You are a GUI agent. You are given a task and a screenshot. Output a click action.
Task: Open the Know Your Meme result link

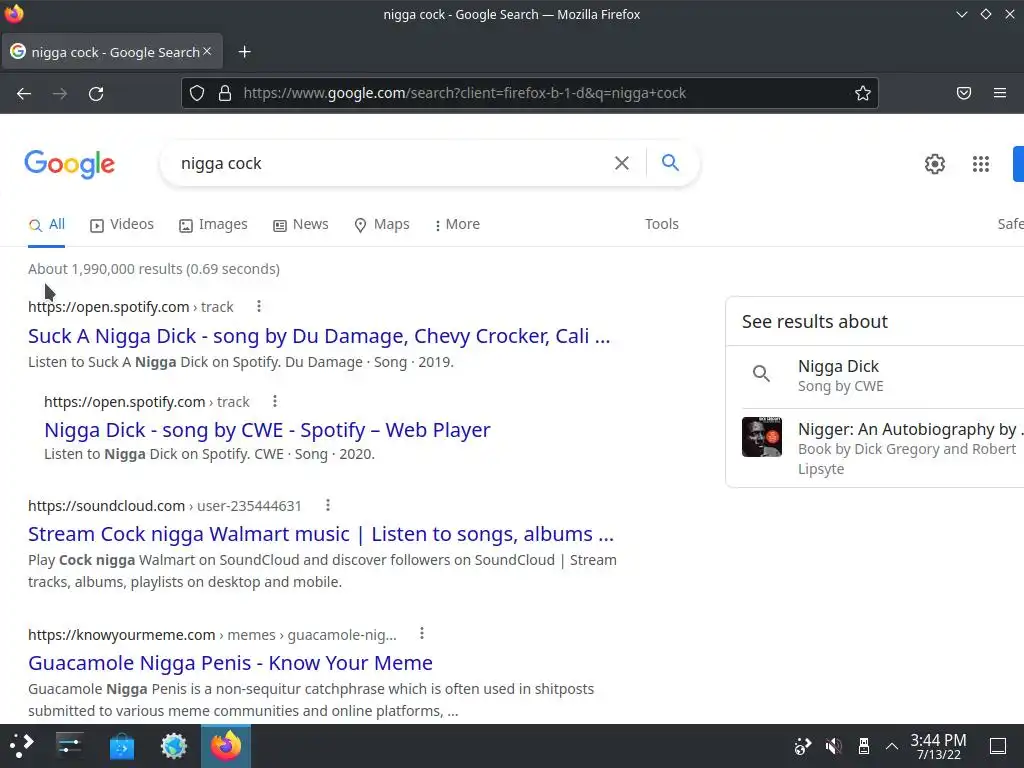(x=231, y=663)
